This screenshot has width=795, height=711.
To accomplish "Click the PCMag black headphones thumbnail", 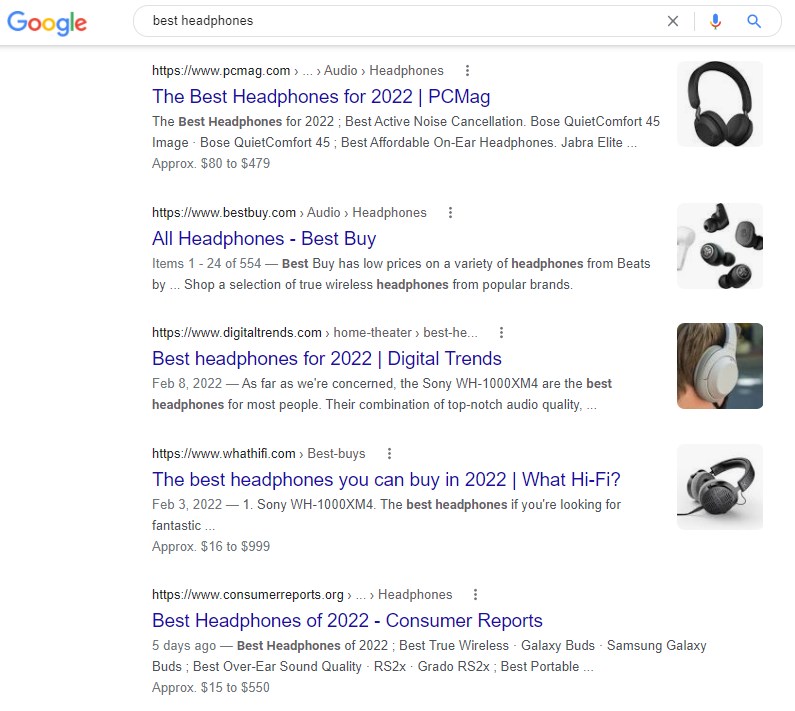I will pyautogui.click(x=720, y=104).
